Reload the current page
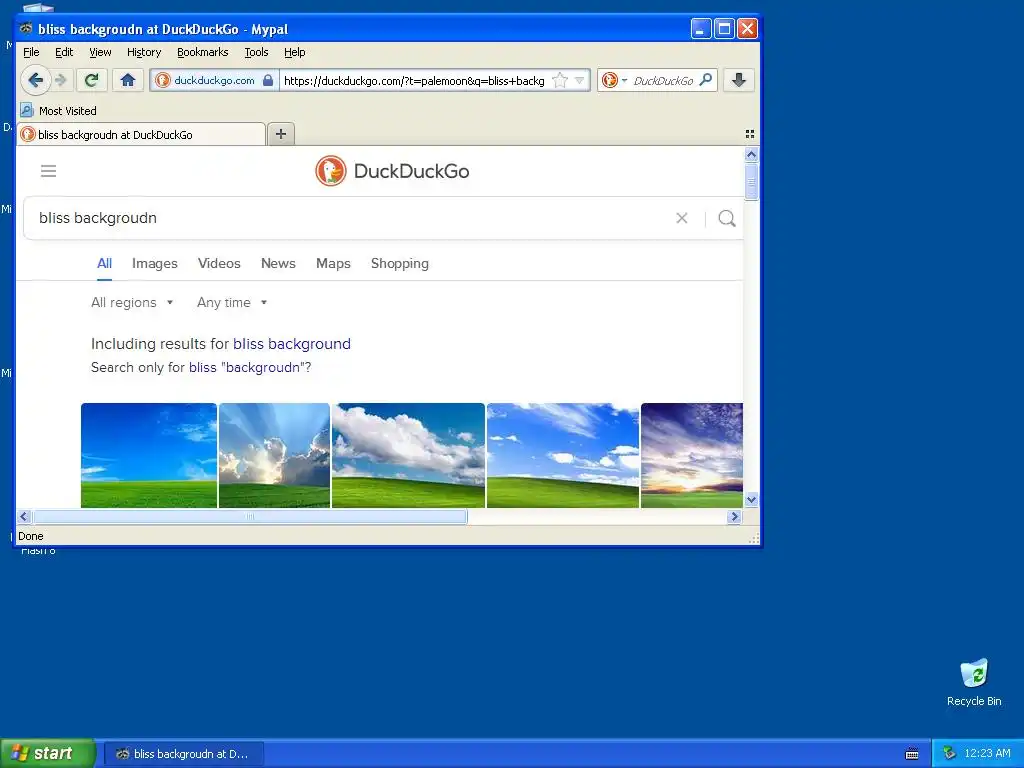The image size is (1024, 768). point(91,80)
